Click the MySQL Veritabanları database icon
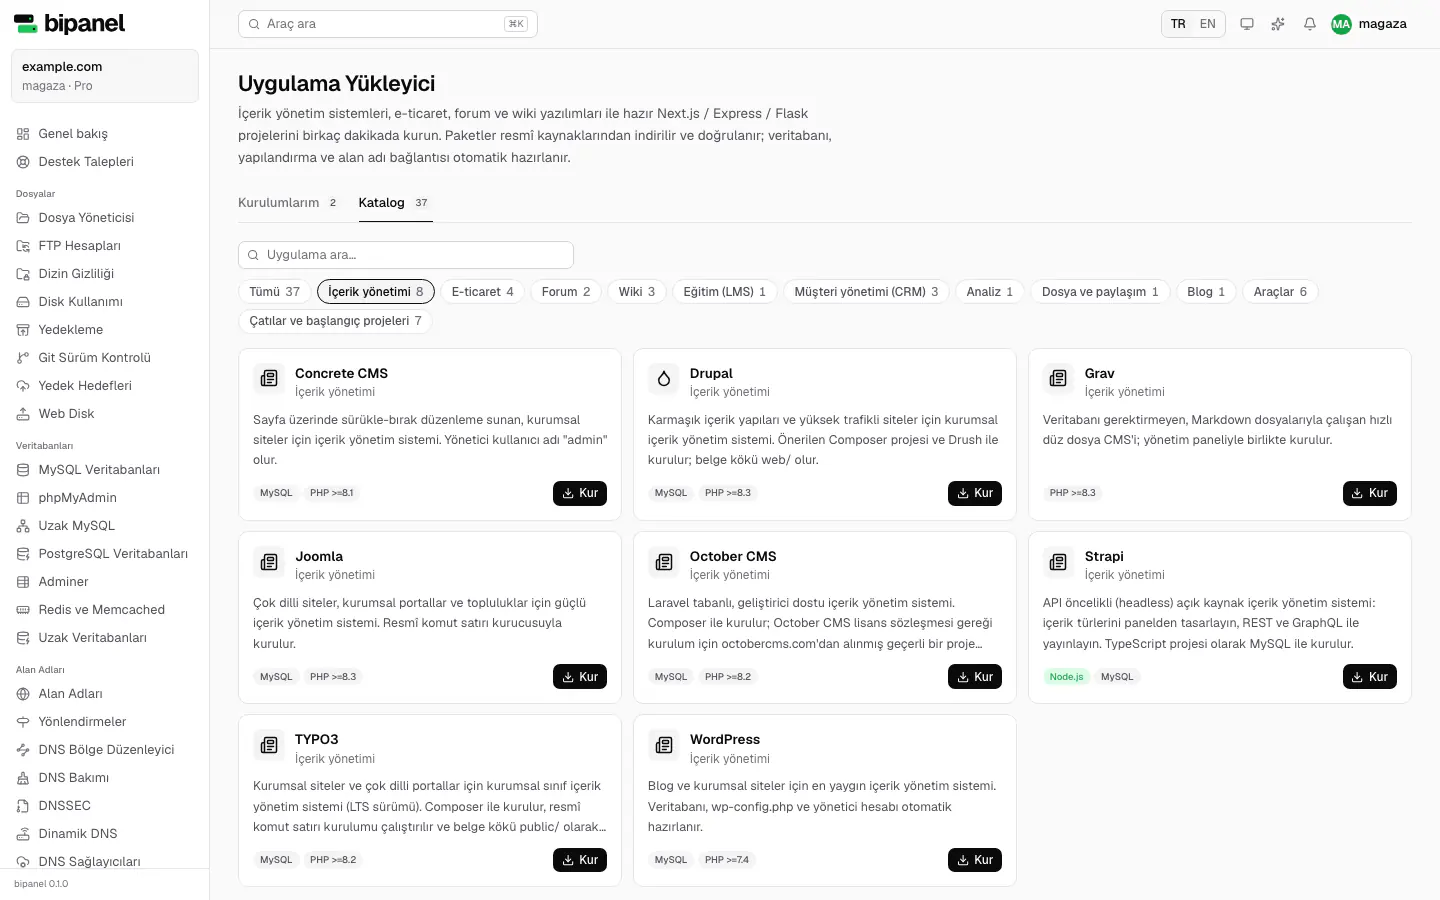 [23, 470]
